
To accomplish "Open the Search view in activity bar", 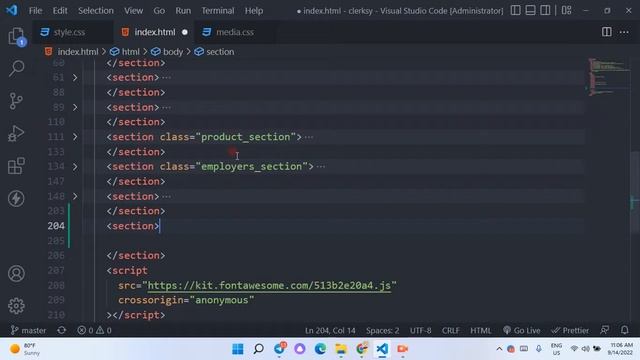I will click(x=16, y=68).
